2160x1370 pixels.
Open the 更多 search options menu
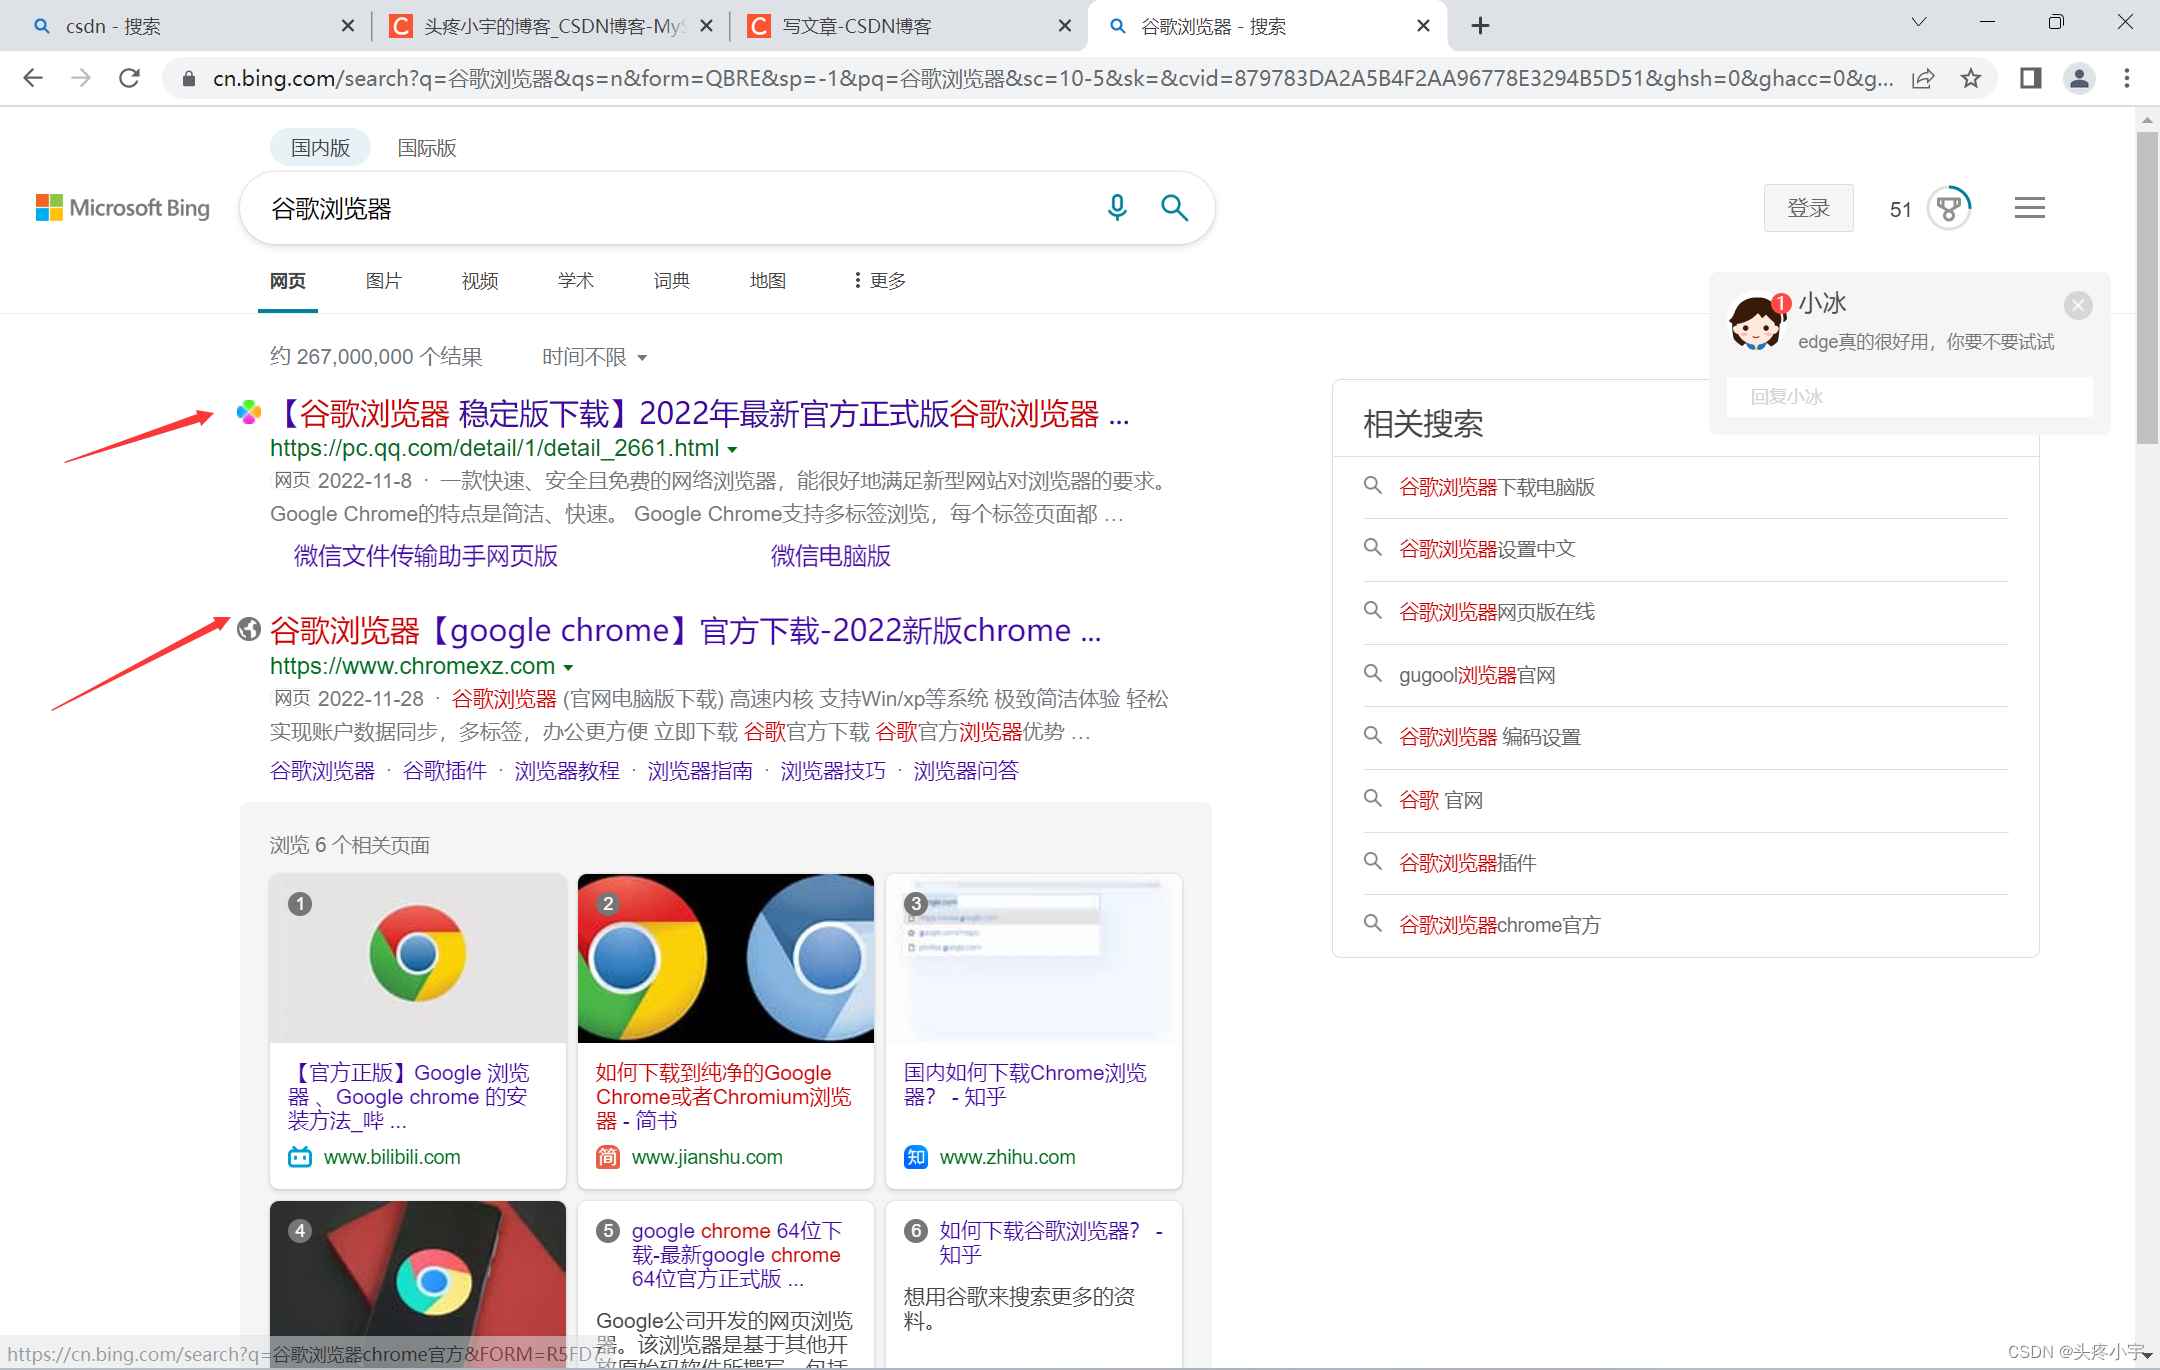coord(884,281)
